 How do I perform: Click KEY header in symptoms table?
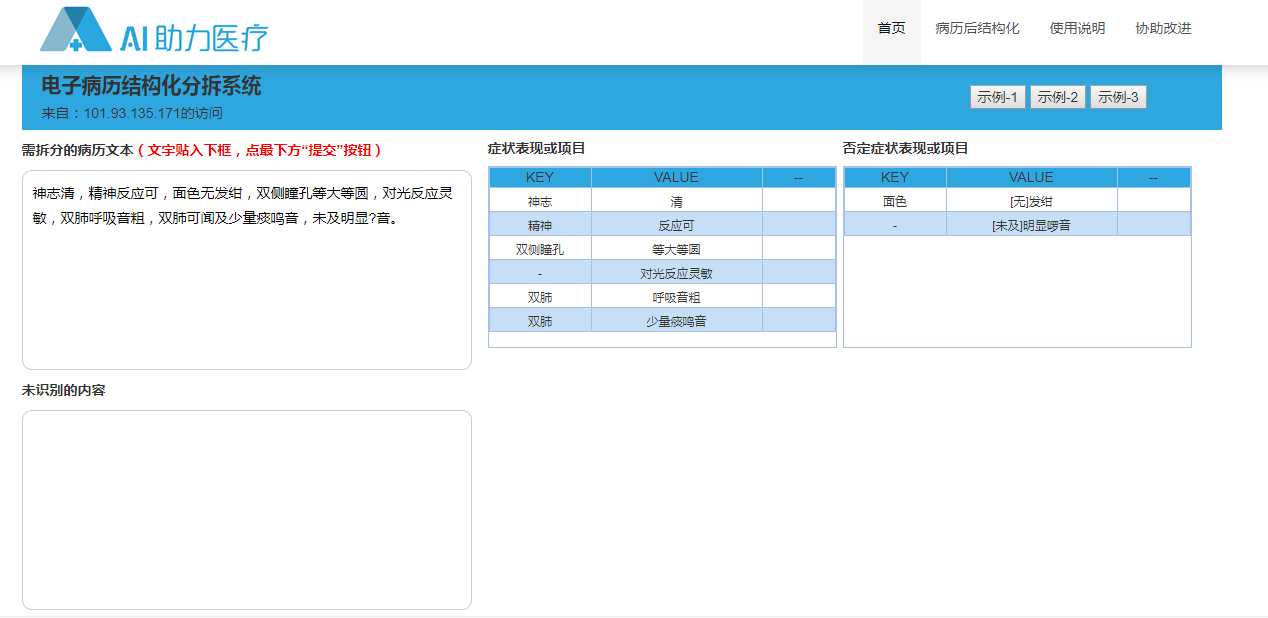tap(540, 177)
